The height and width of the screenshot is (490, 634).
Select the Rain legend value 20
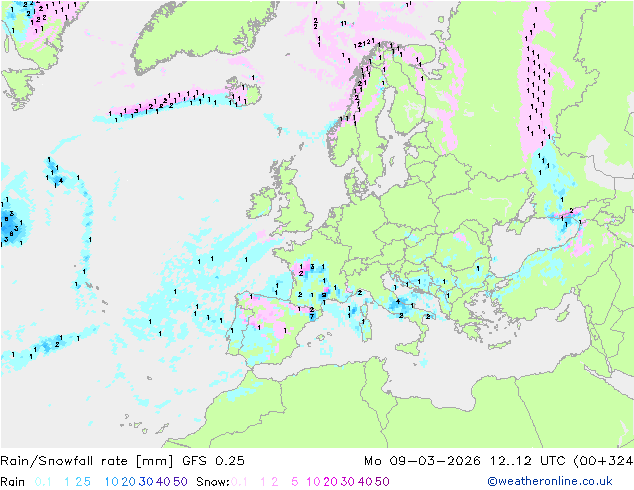(x=129, y=482)
